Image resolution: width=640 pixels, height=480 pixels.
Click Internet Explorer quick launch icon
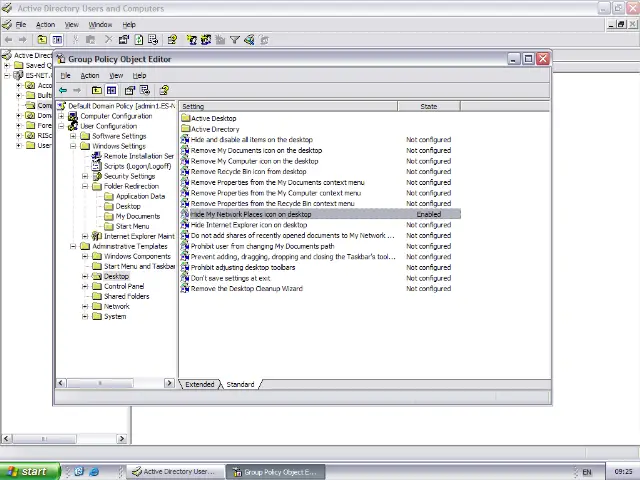(x=94, y=471)
